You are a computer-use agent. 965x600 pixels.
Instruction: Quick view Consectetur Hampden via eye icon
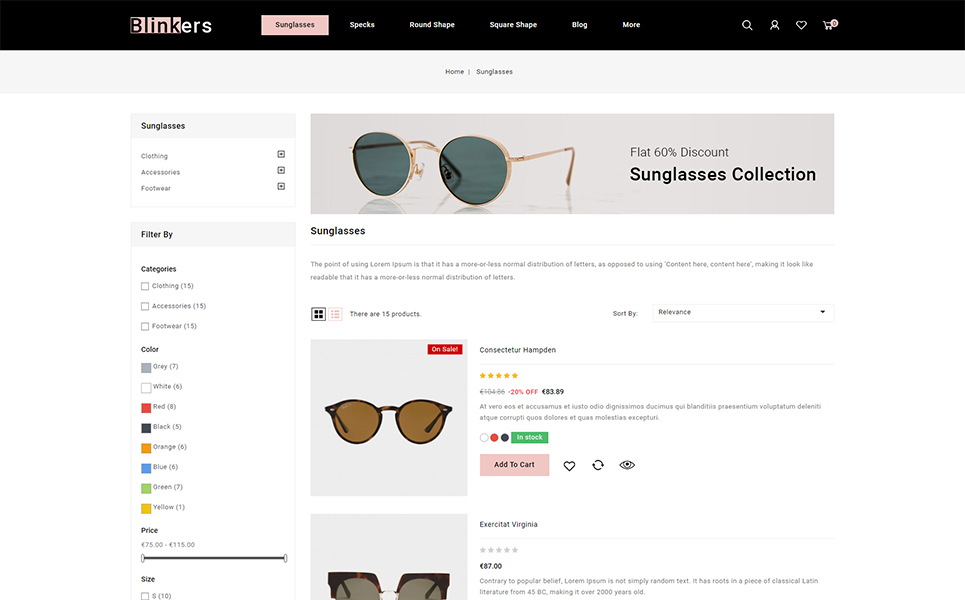pos(627,465)
